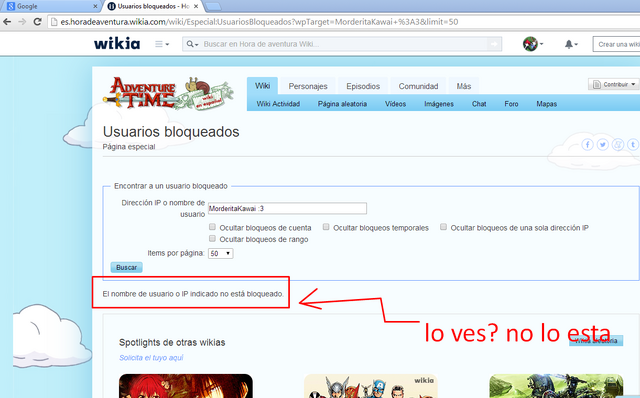Screen dimensions: 640x398
Task: Go to Página aleatoria
Action: 342,104
